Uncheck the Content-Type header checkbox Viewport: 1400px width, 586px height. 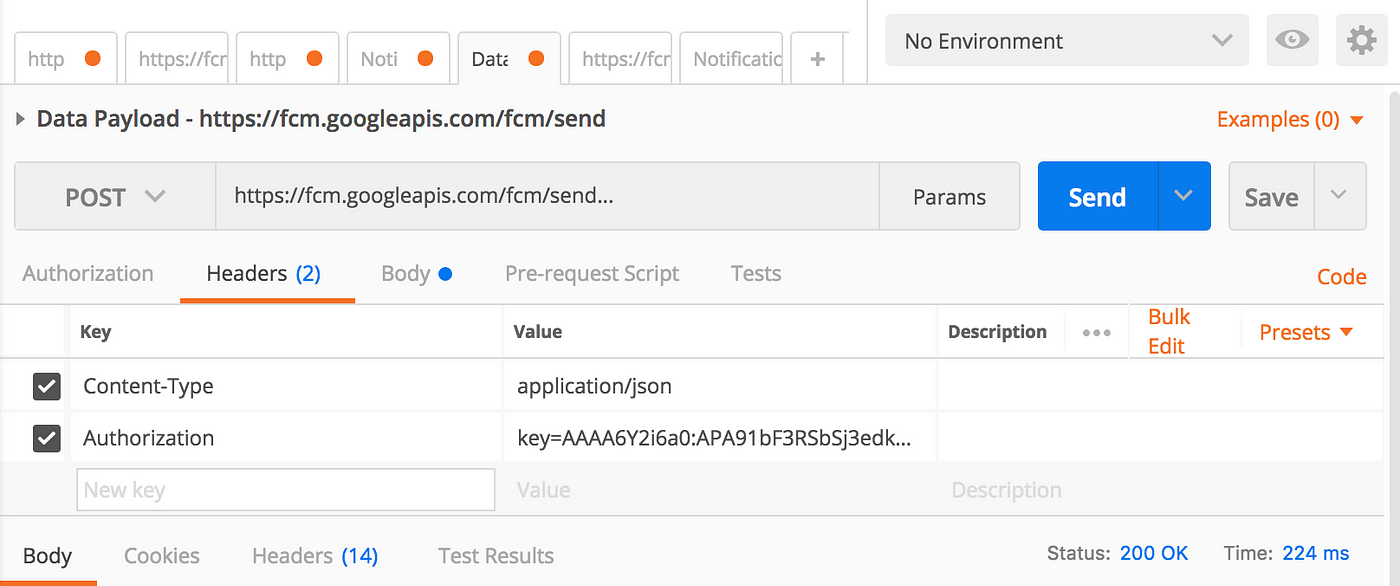tap(47, 386)
